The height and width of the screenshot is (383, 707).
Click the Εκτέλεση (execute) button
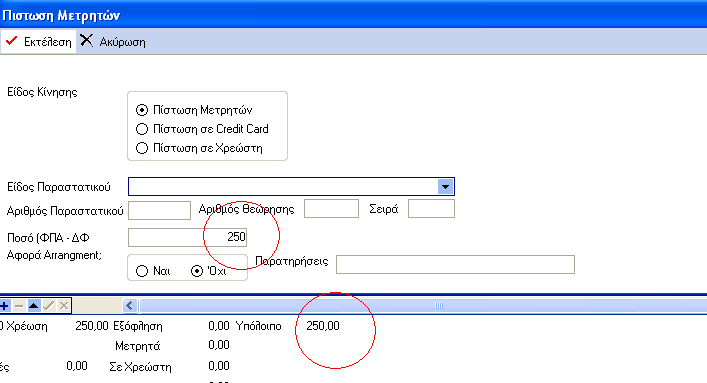click(x=38, y=42)
